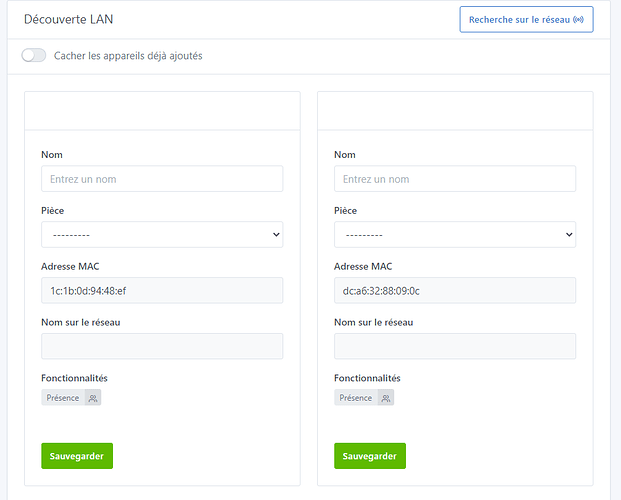Image resolution: width=621 pixels, height=500 pixels.
Task: Toggle 'Cacher les appareils déjà ajoutés' switch
Action: coord(34,55)
